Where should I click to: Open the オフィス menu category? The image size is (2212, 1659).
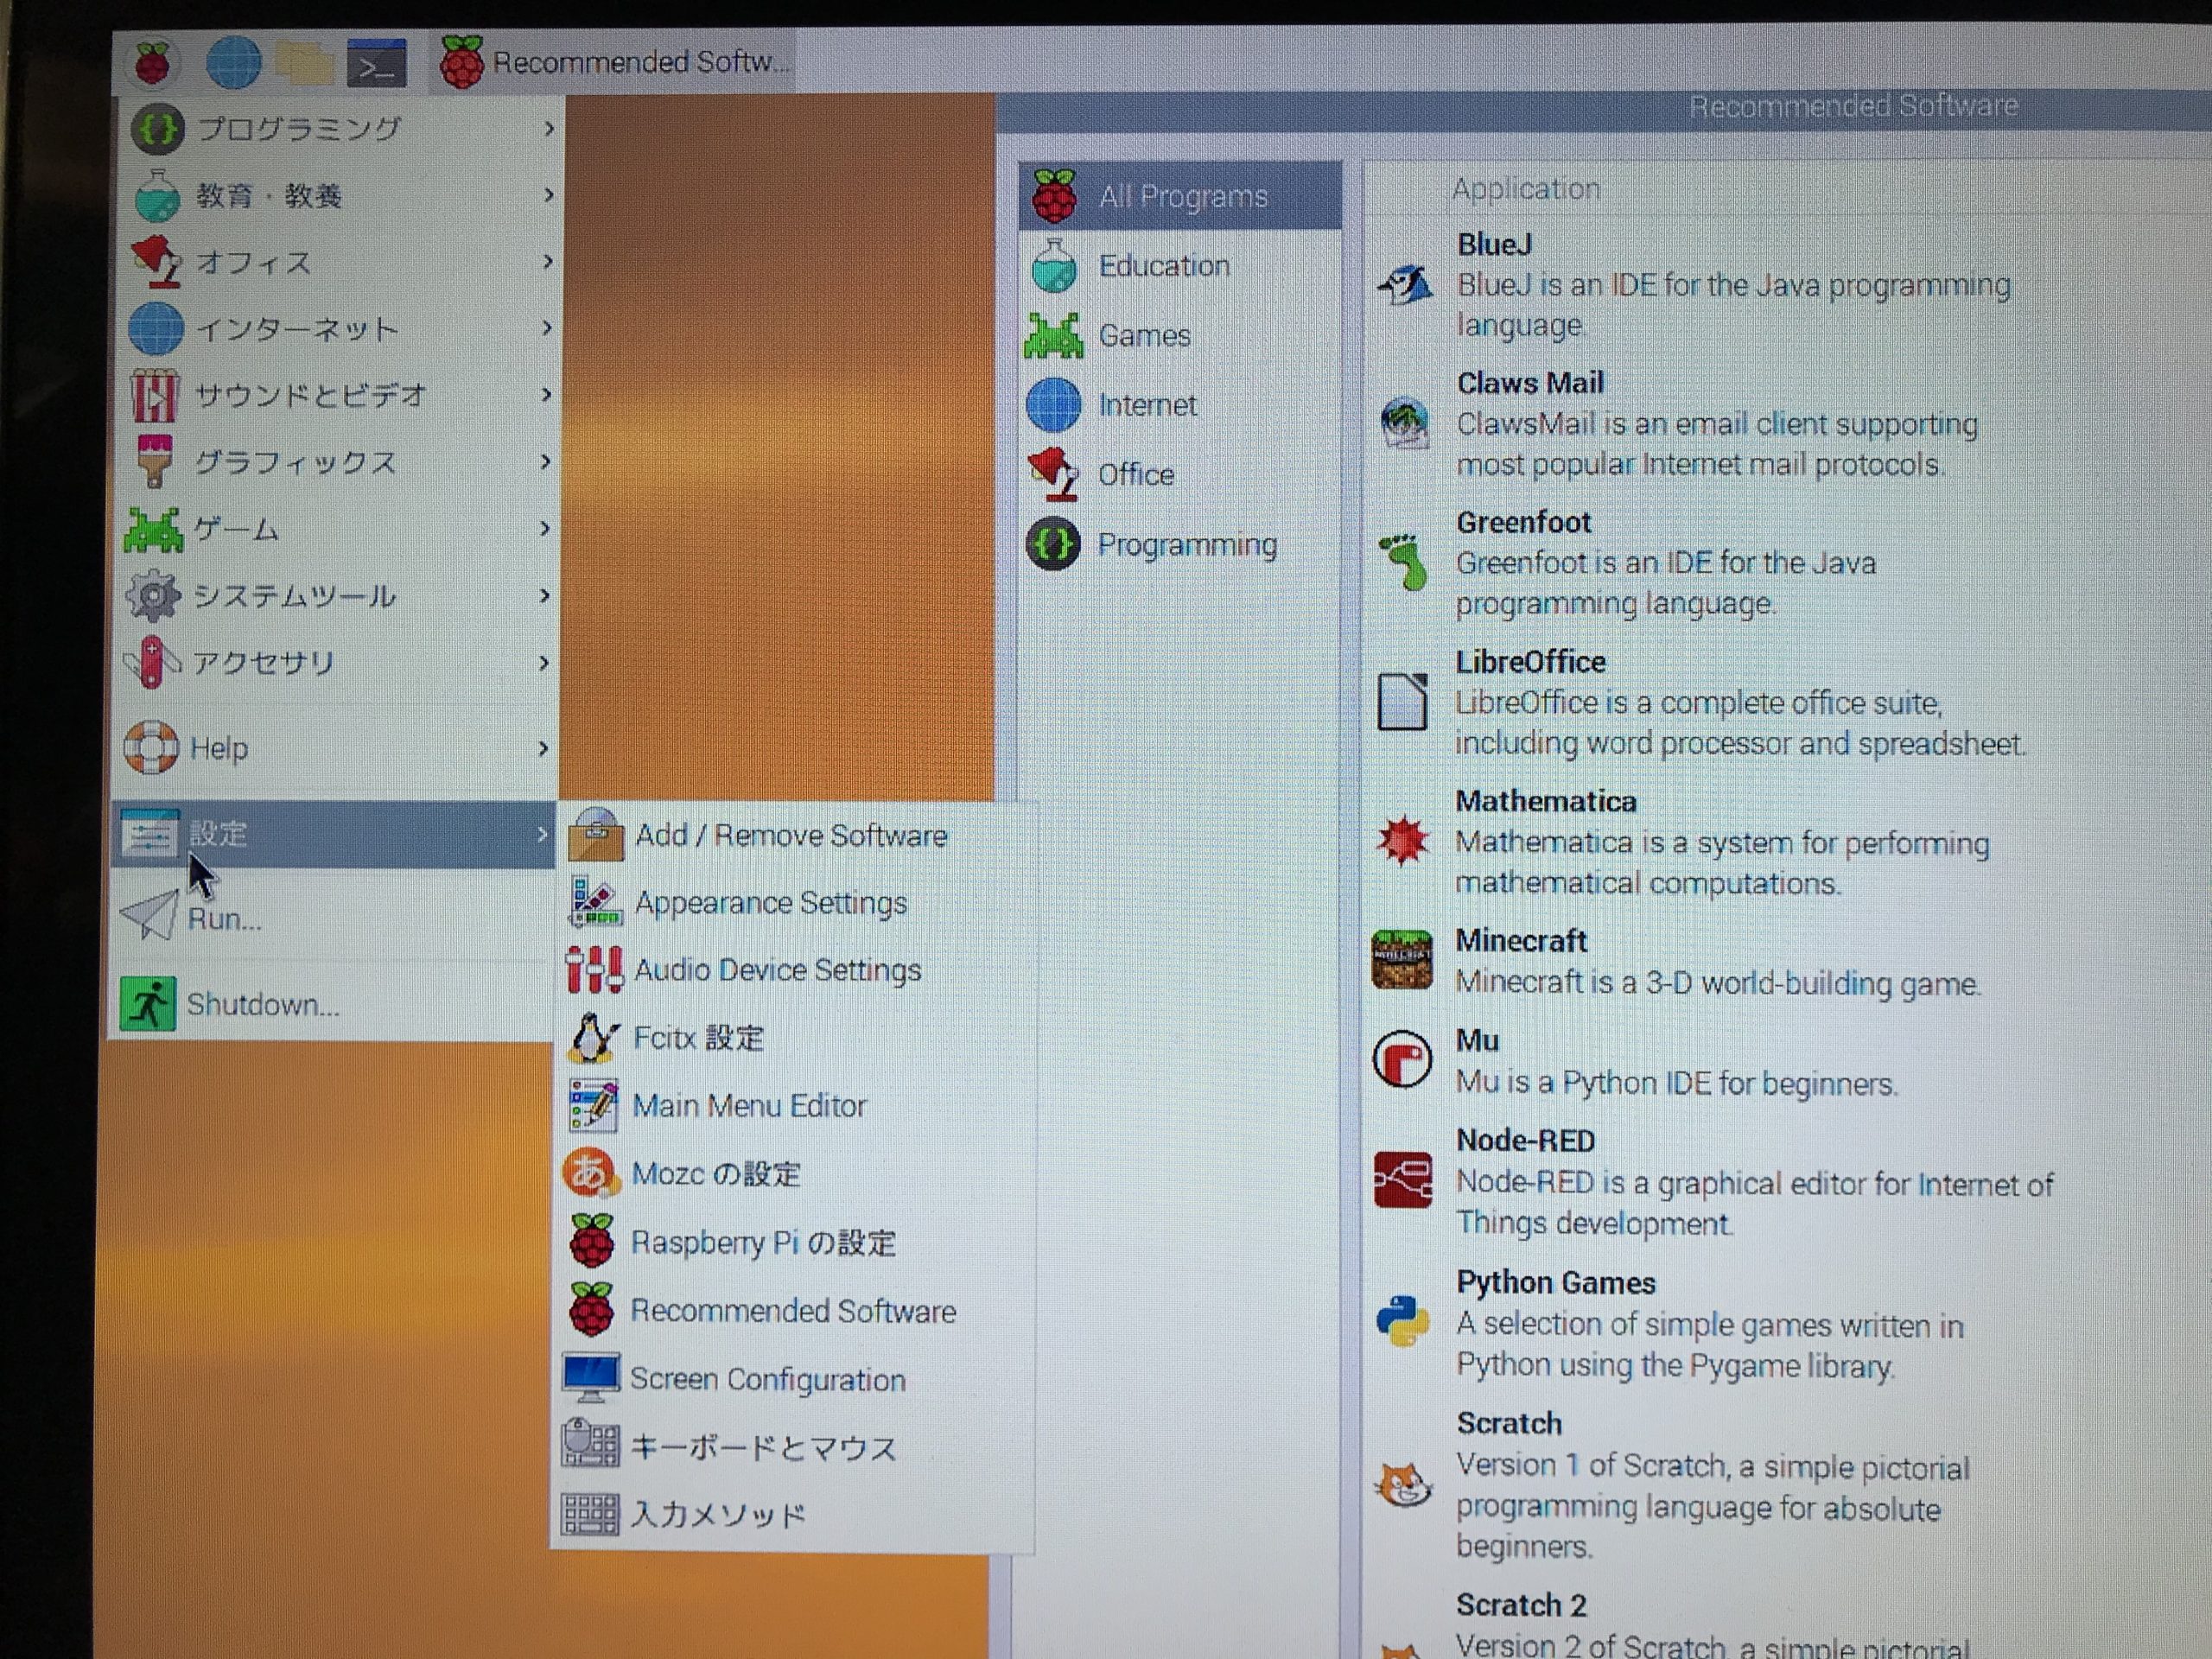[x=338, y=262]
